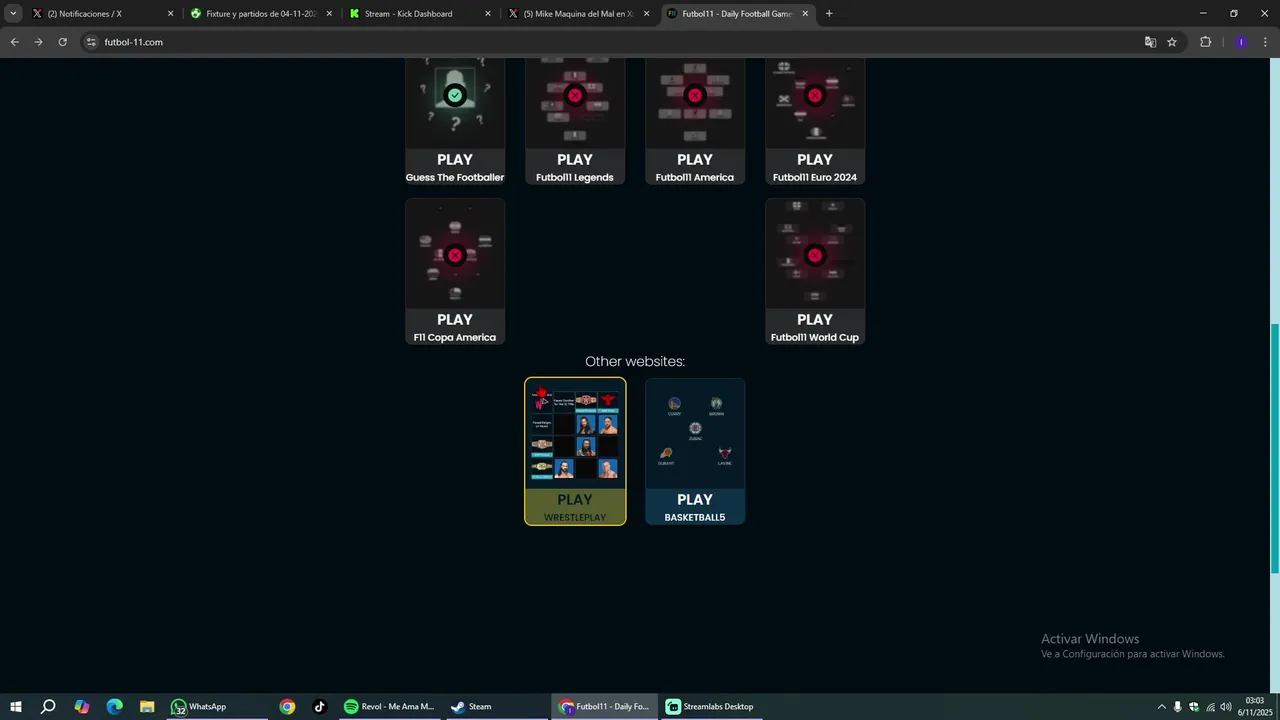Click the page vertical scrollbar

[1274, 448]
